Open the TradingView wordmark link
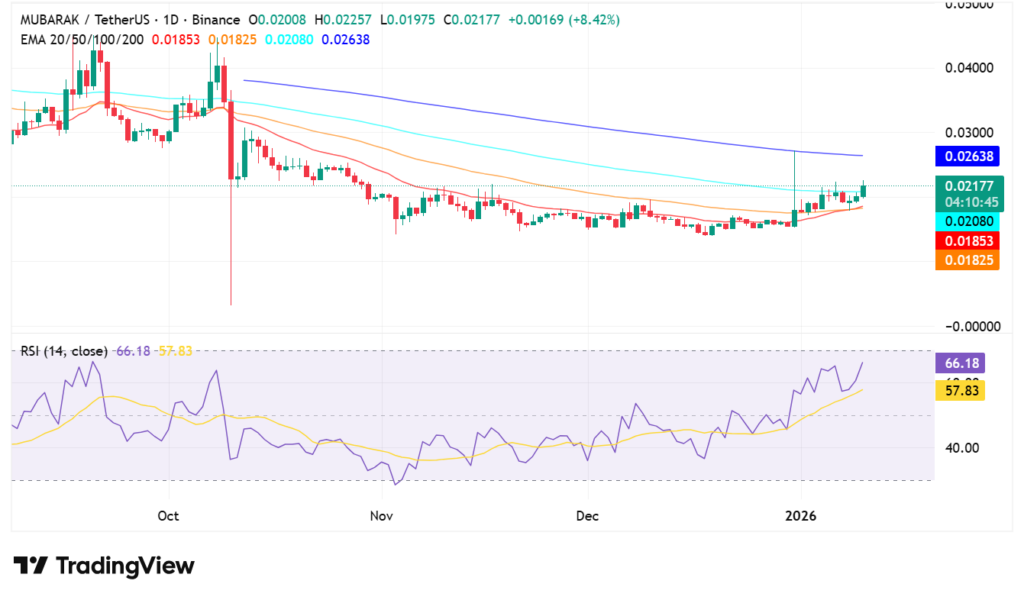 [124, 566]
